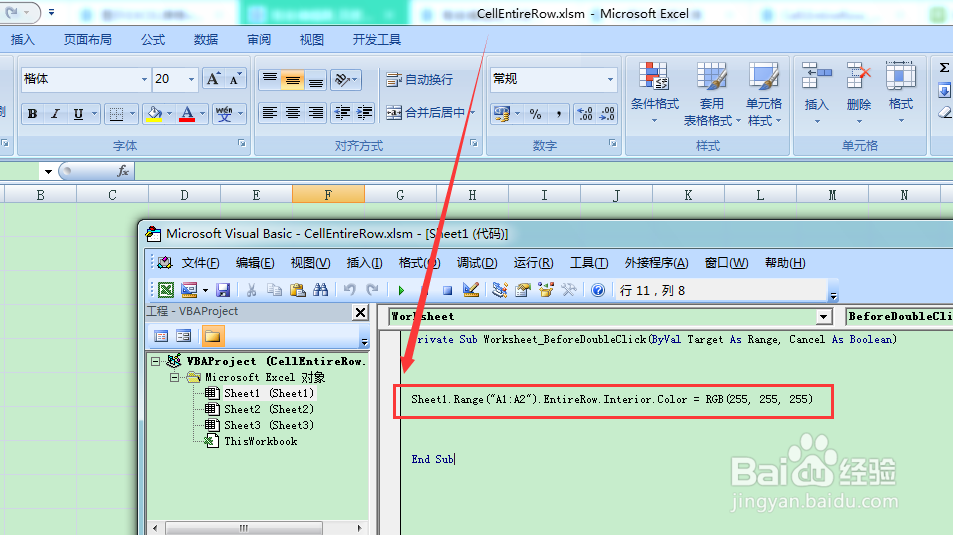Select ThisWorkbook in project tree
The image size is (953, 535).
point(261,441)
